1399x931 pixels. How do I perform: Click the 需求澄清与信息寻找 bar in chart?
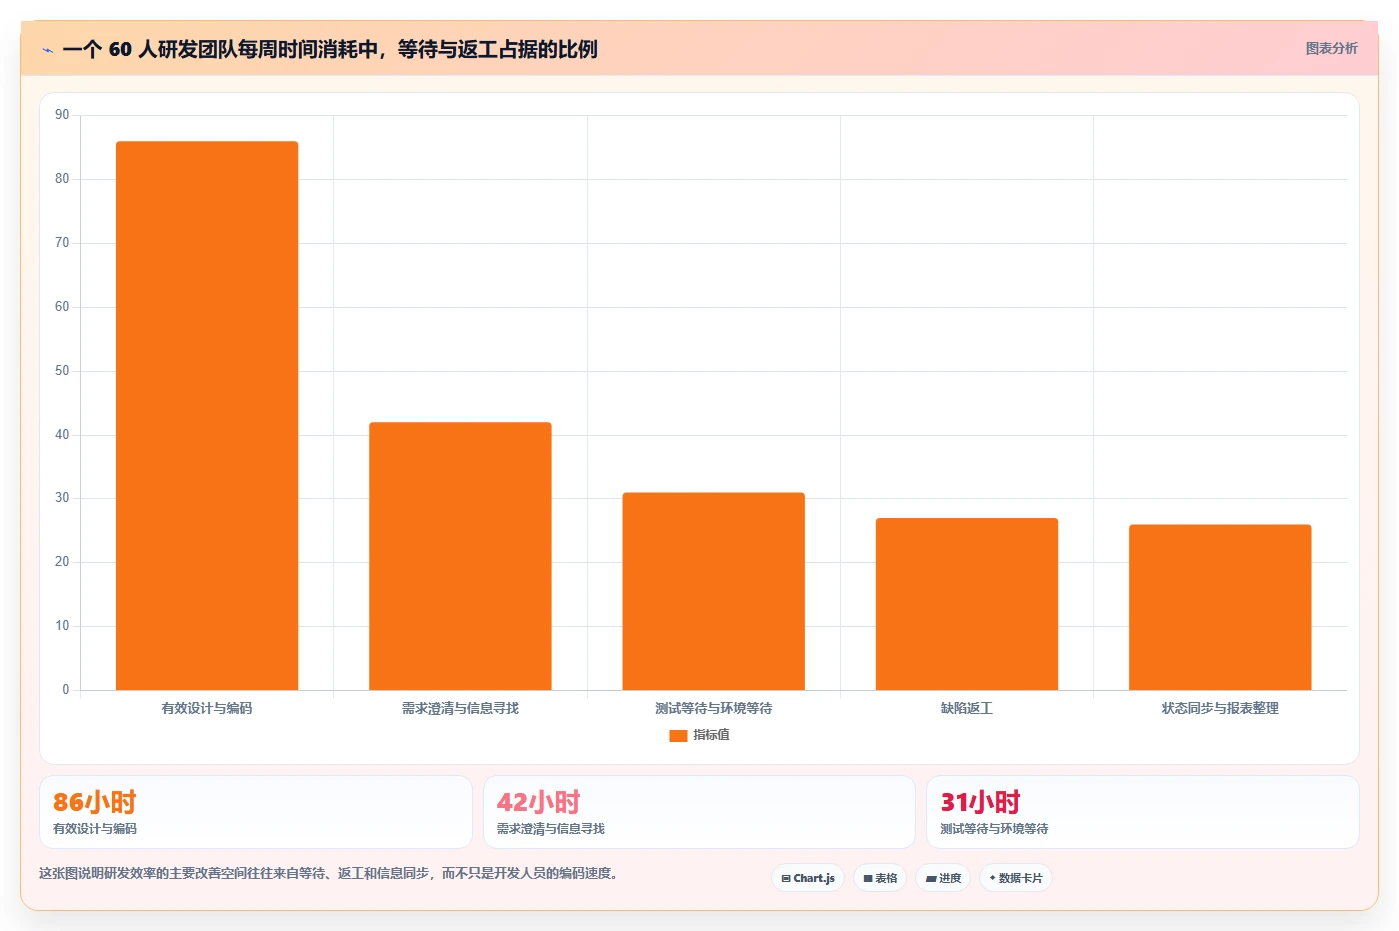click(x=460, y=556)
